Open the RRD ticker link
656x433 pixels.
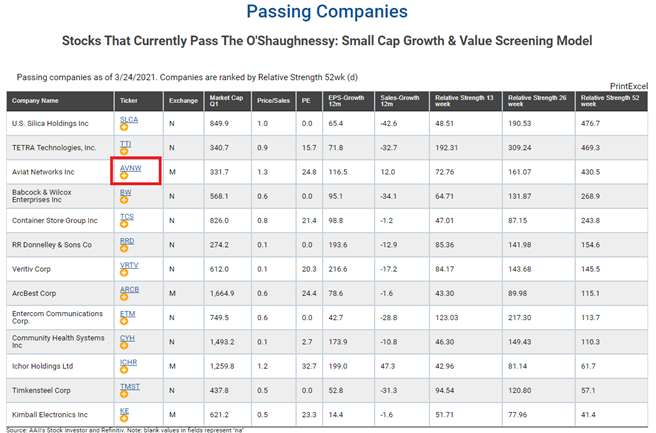[x=127, y=241]
